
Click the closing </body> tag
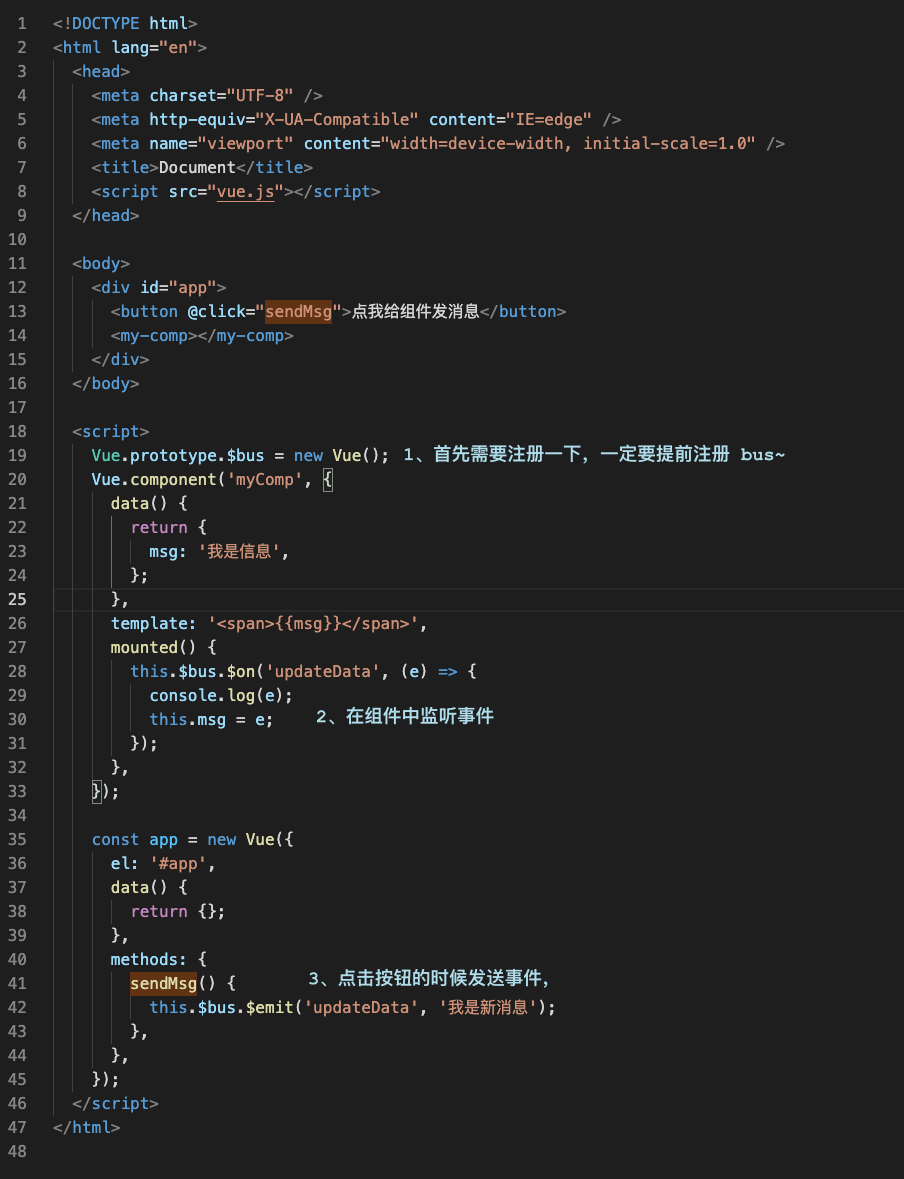click(105, 384)
